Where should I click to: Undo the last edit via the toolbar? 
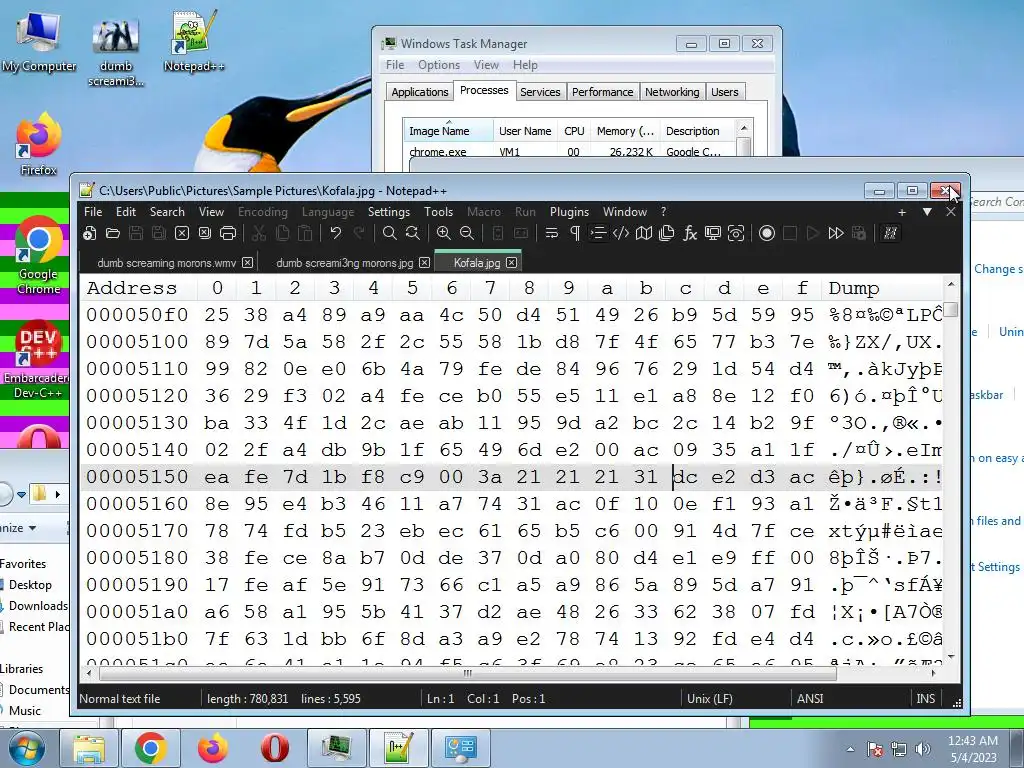[x=336, y=233]
